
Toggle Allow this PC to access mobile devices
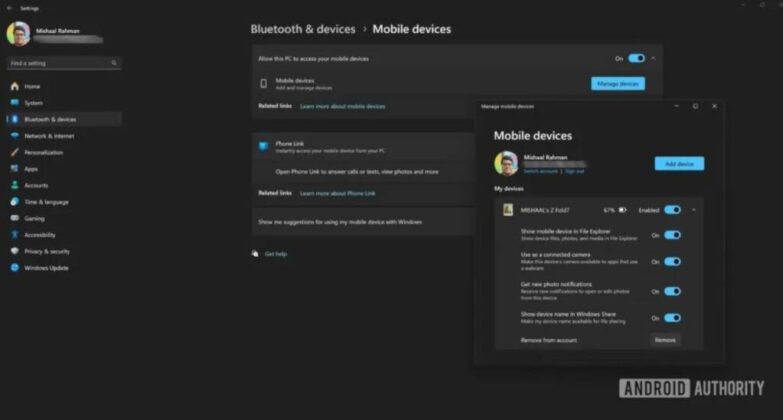pos(637,58)
